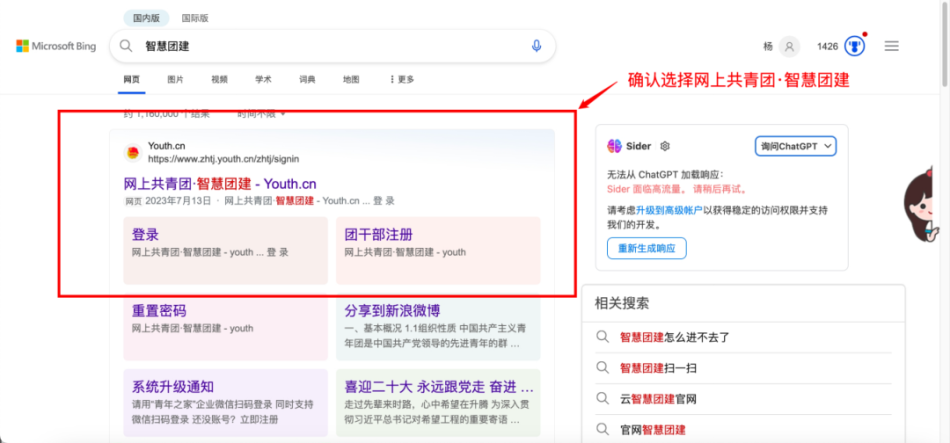The width and height of the screenshot is (950, 443).
Task: Click the Youth.cn site favicon
Action: pyautogui.click(x=132, y=152)
